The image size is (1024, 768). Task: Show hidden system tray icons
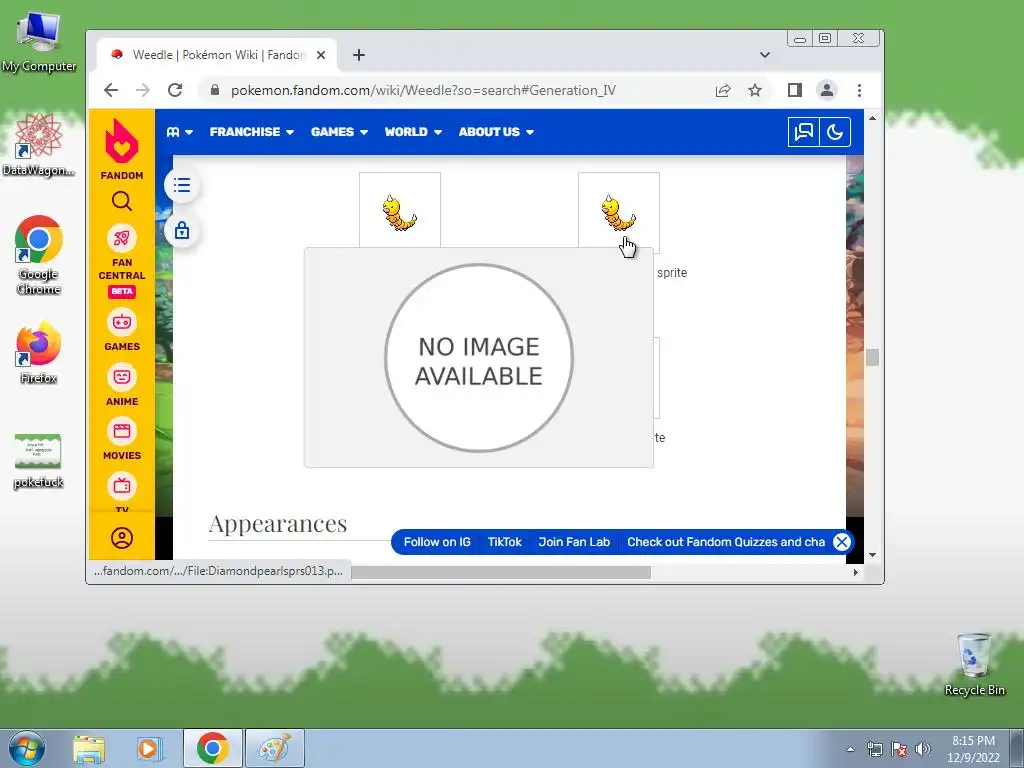pyautogui.click(x=850, y=749)
